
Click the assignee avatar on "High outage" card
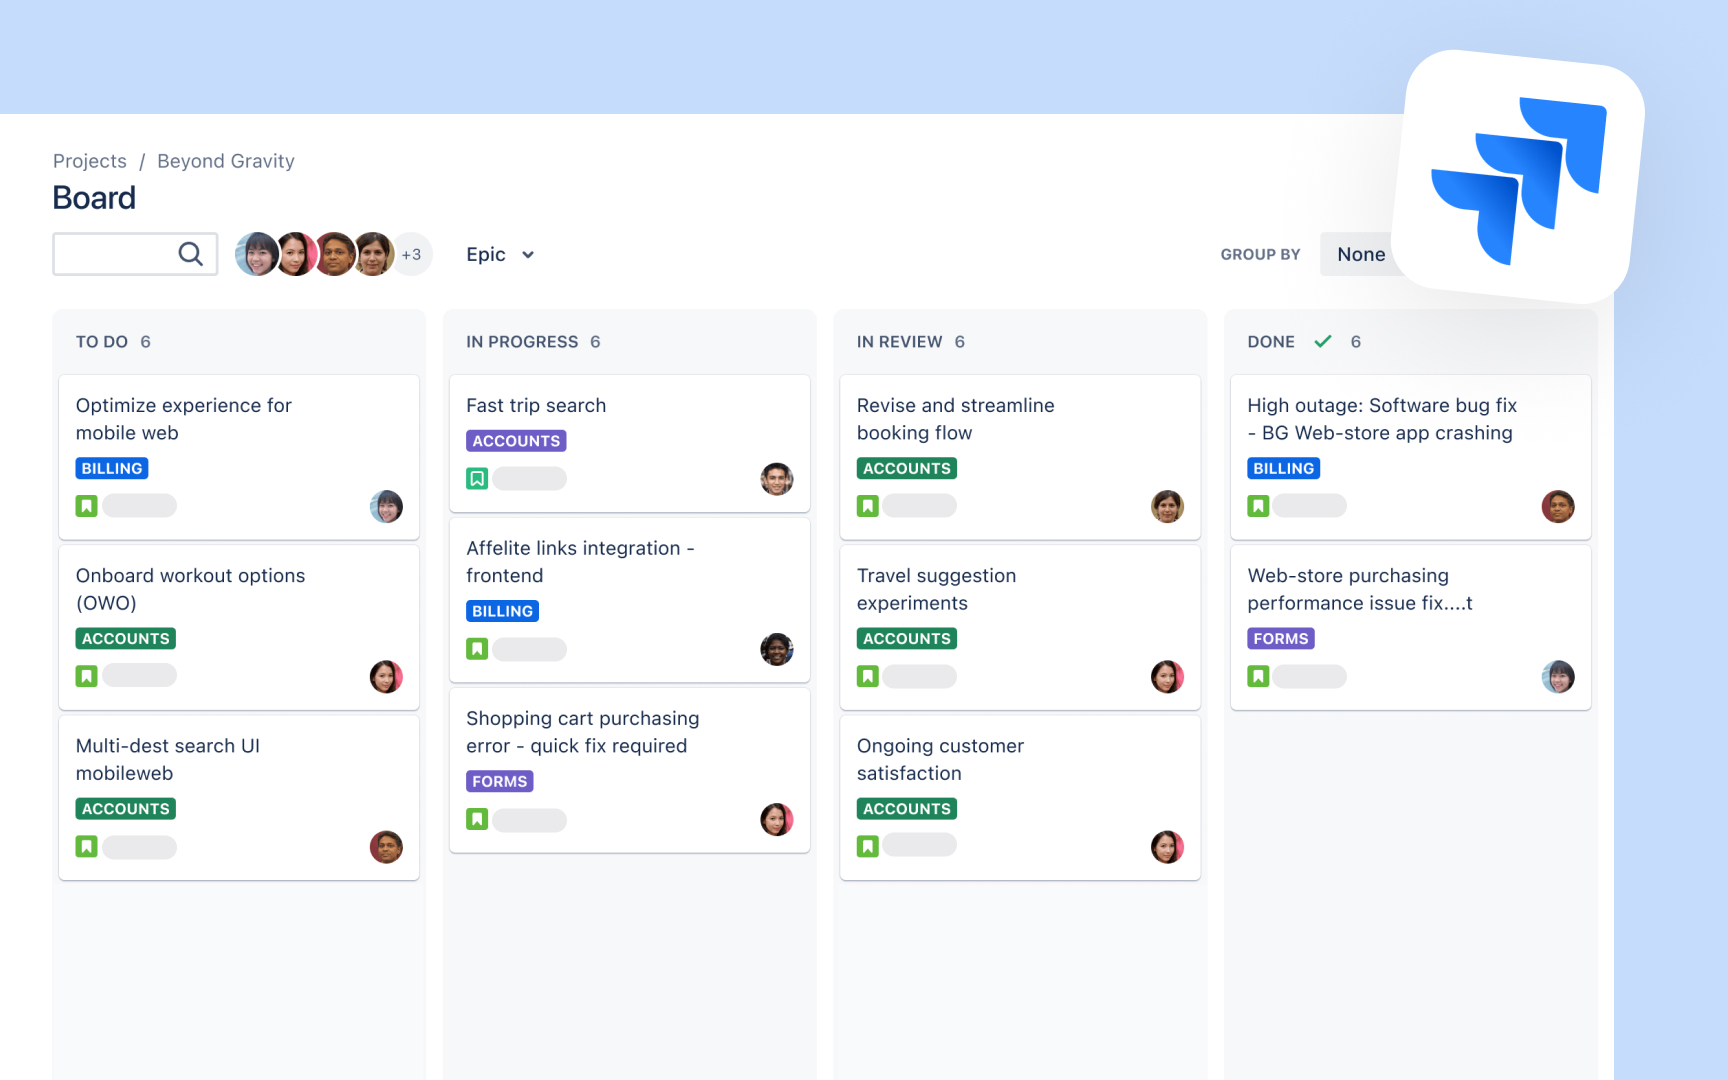(x=1558, y=507)
